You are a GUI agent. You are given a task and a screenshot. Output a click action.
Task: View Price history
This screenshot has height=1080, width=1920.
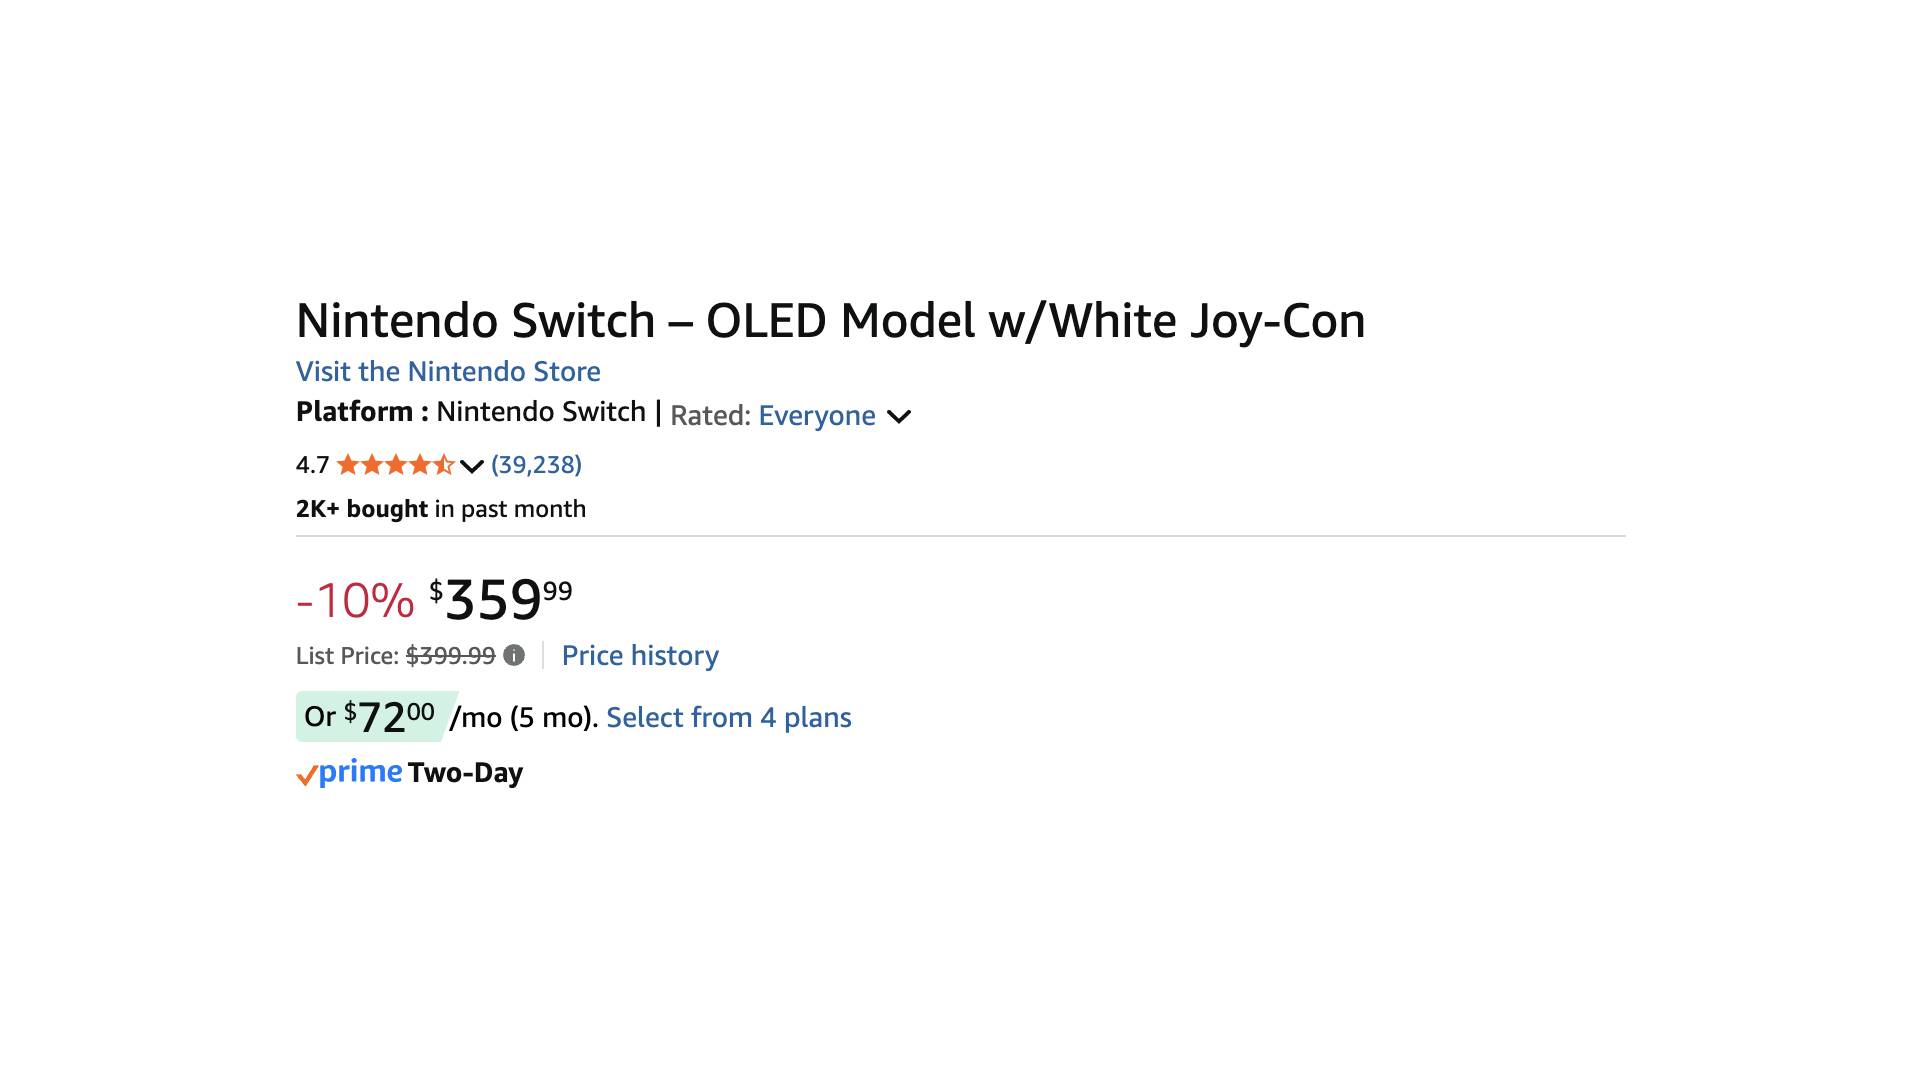[640, 655]
